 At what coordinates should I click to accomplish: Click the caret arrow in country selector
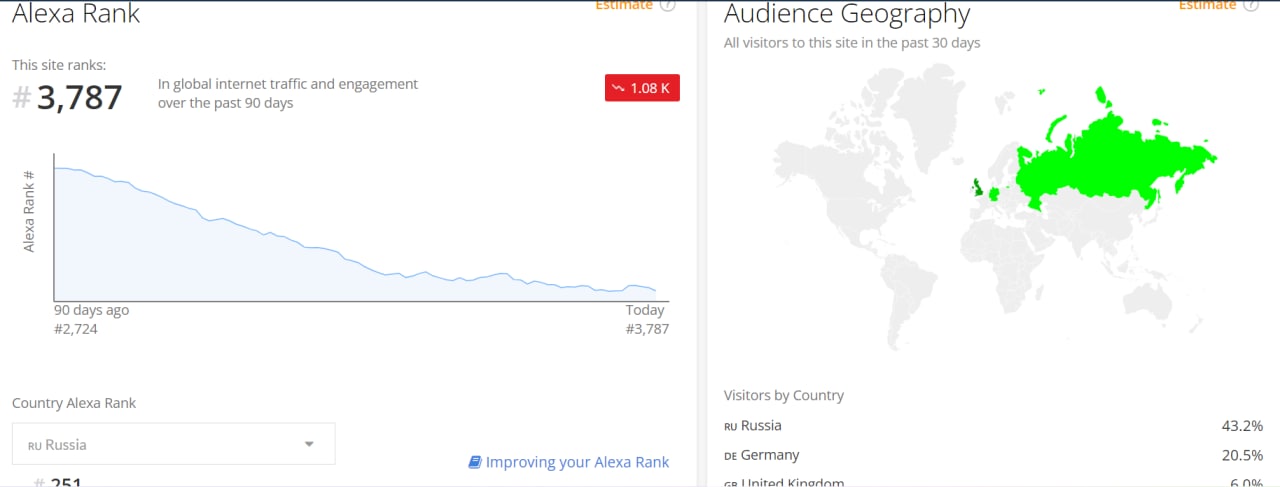309,444
